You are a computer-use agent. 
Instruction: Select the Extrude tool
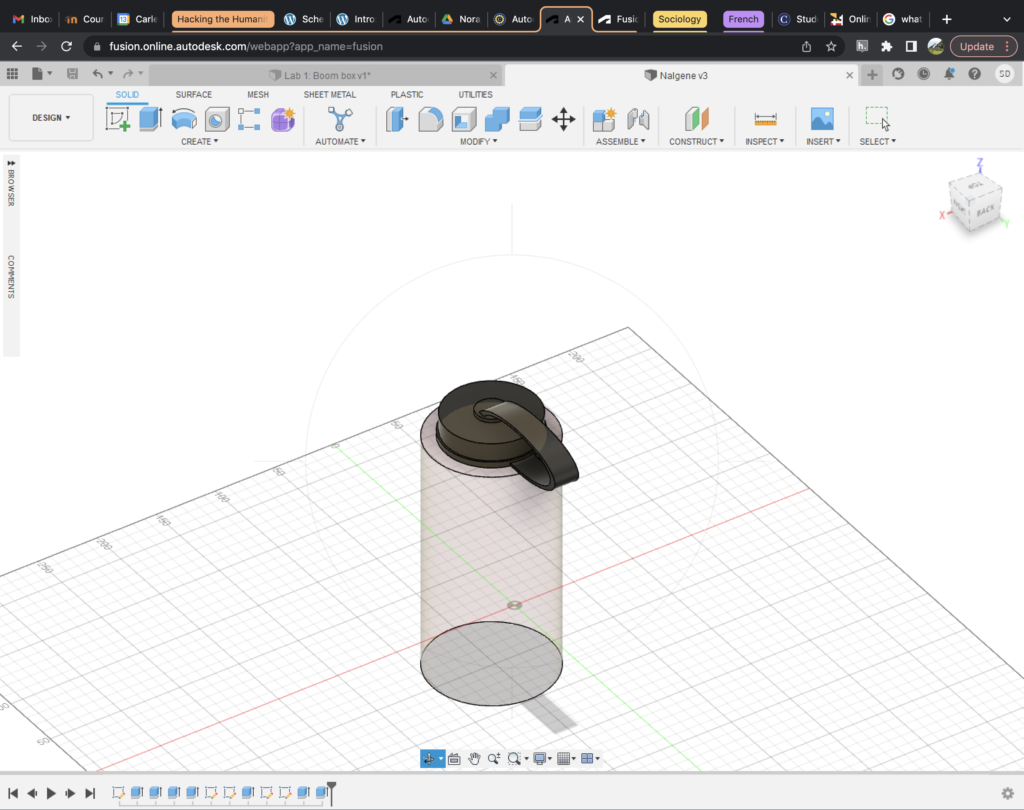[x=151, y=118]
